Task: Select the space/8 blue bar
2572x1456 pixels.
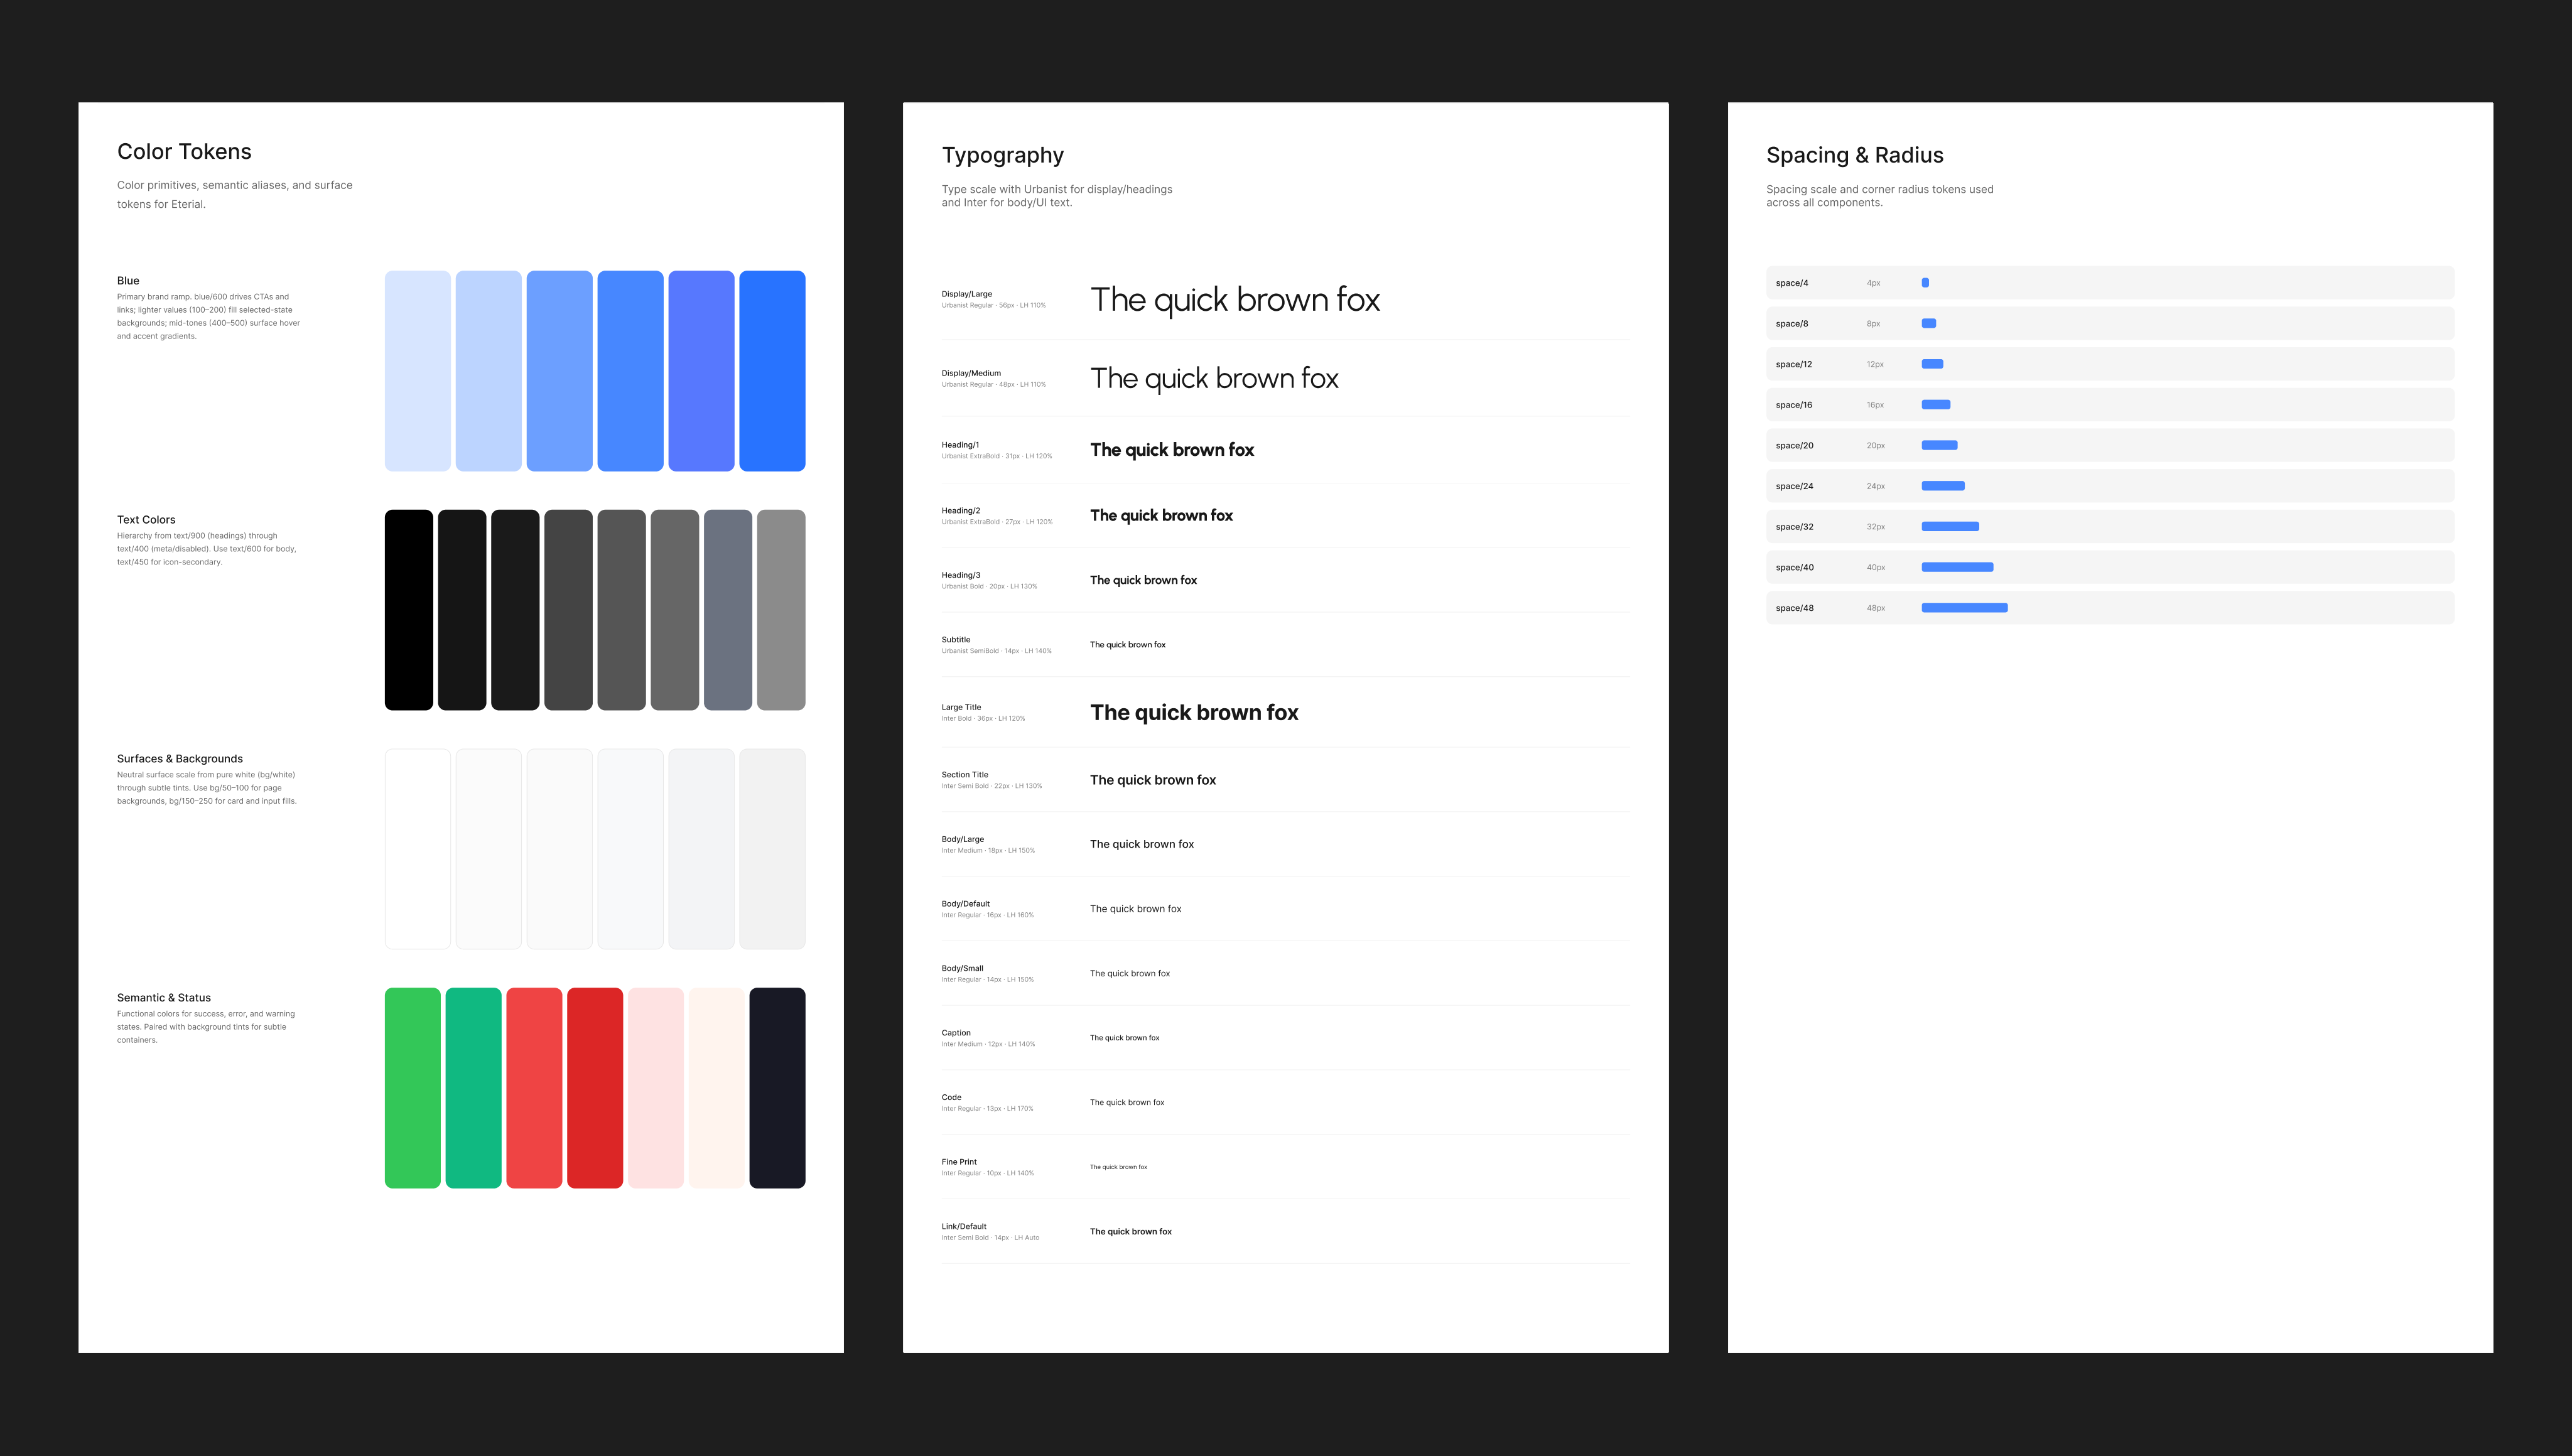Action: pos(1929,324)
